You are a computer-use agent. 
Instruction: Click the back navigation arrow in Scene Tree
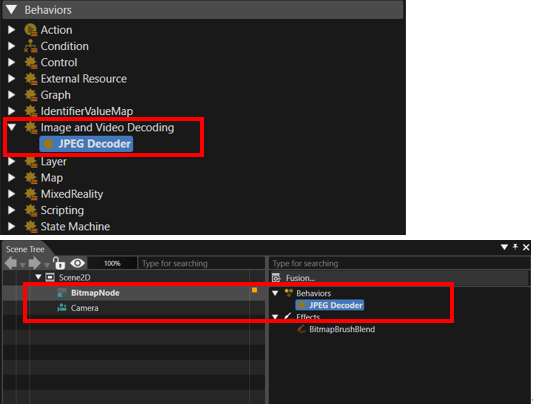point(11,263)
